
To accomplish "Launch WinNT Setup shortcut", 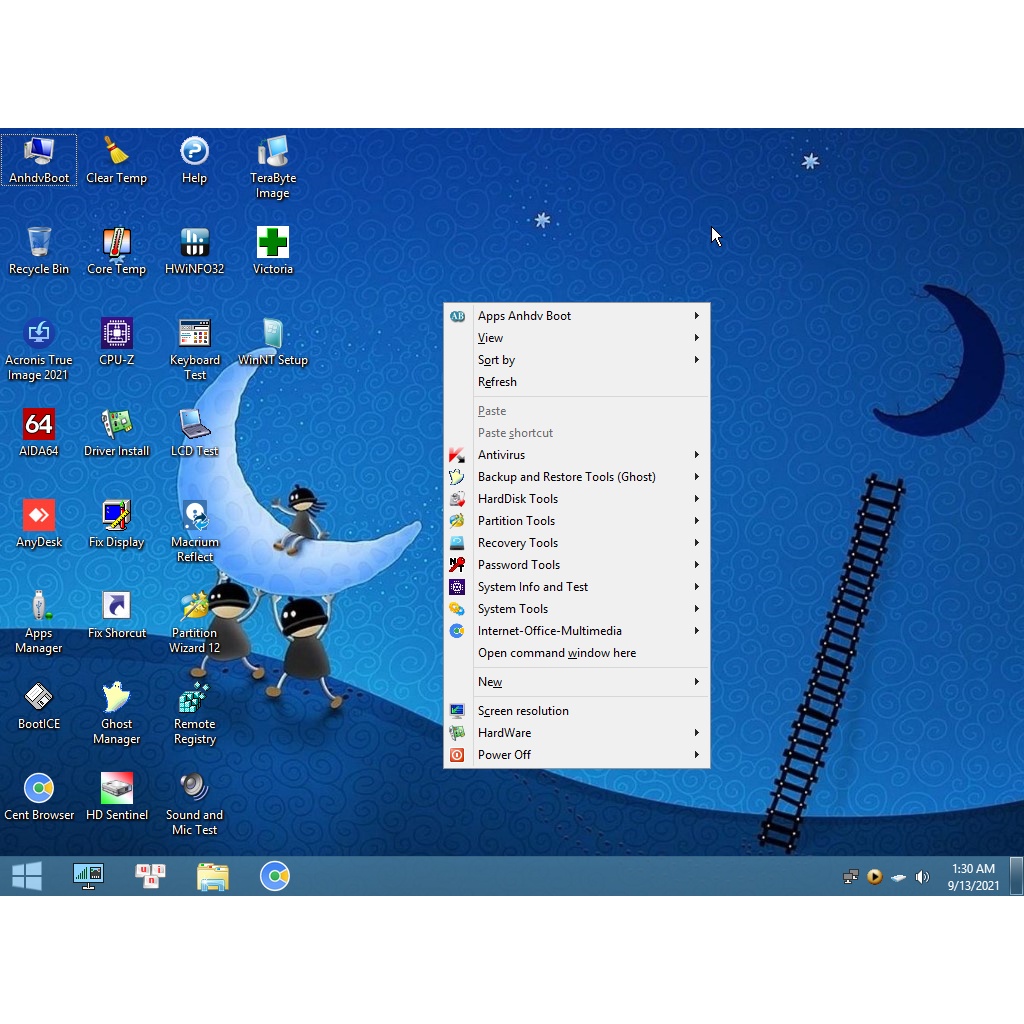I will [273, 342].
